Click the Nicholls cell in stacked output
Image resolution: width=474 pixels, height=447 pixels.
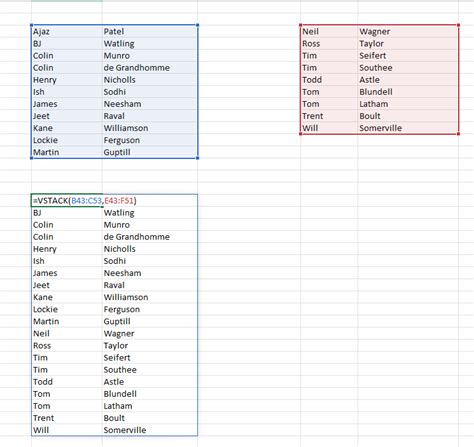coord(150,249)
